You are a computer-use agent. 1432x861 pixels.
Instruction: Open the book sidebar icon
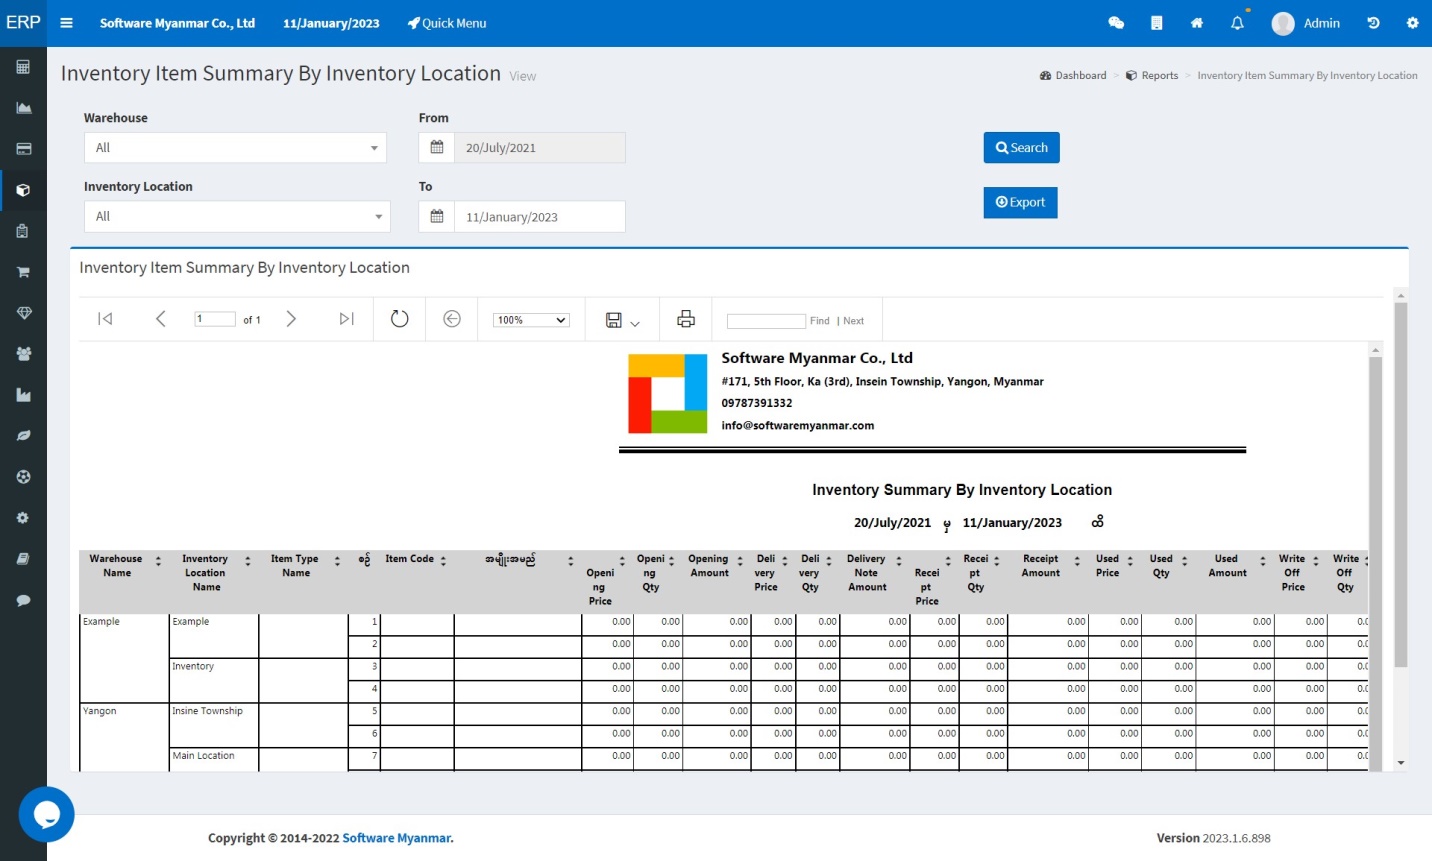pyautogui.click(x=23, y=559)
